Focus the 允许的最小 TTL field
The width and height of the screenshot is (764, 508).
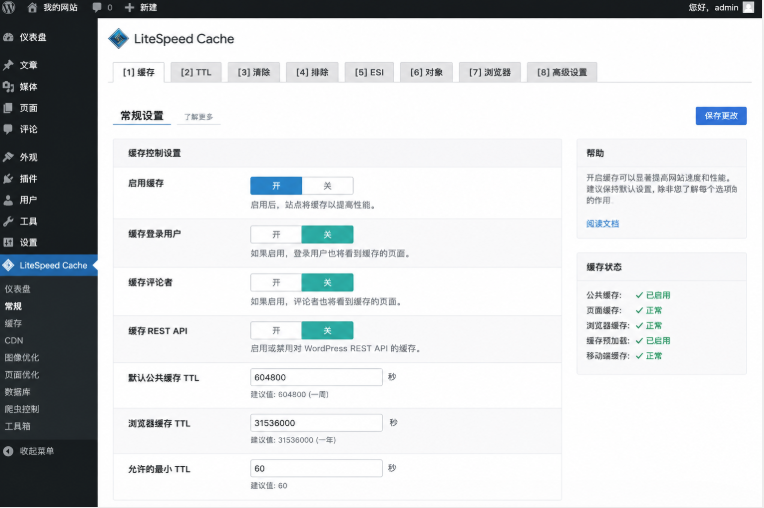[x=316, y=468]
